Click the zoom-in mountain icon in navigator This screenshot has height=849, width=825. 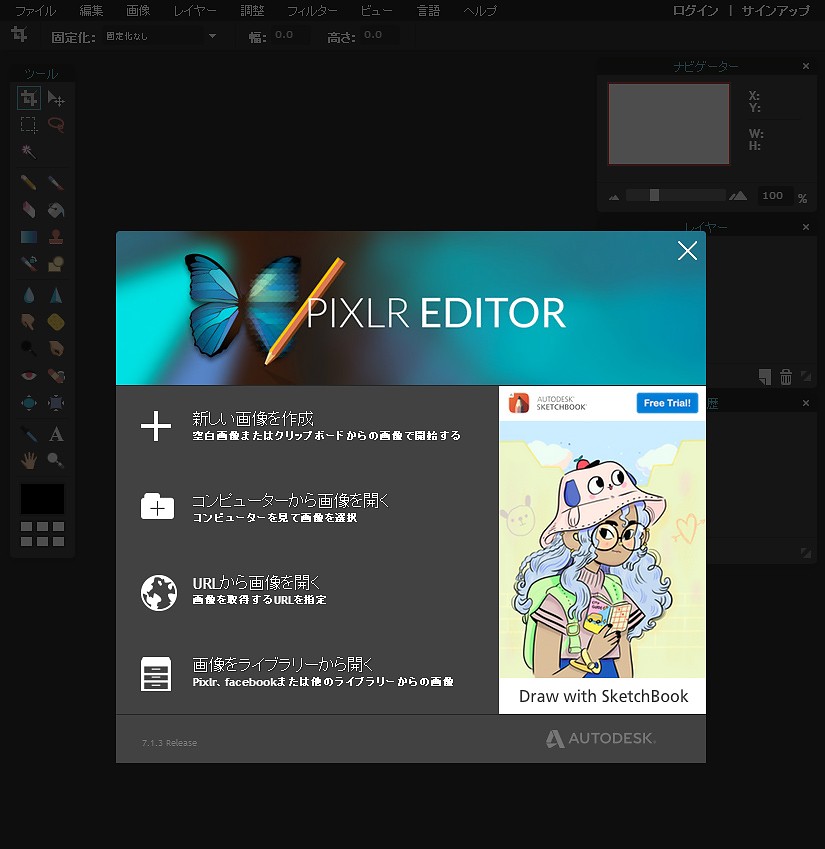pyautogui.click(x=738, y=196)
